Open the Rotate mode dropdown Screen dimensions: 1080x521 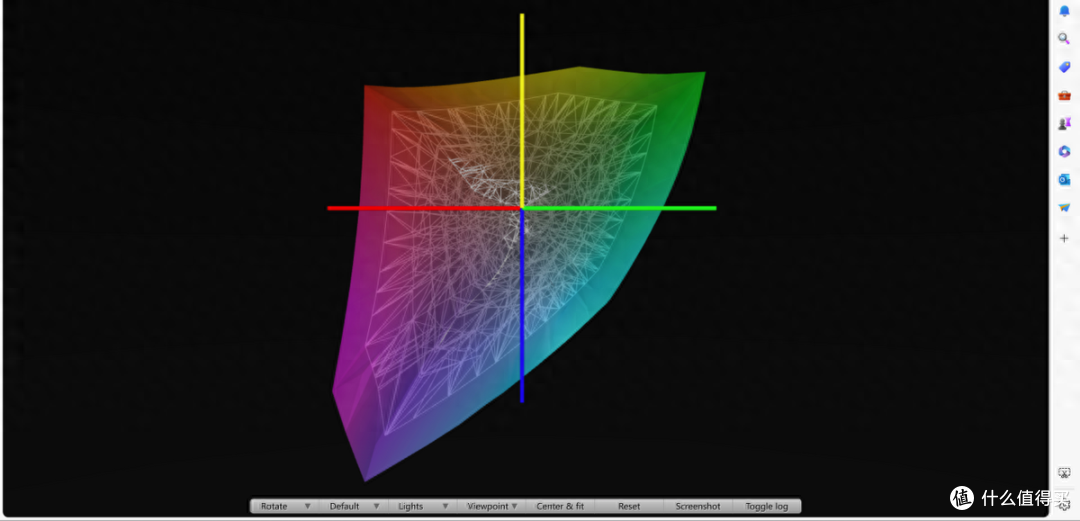pos(284,506)
